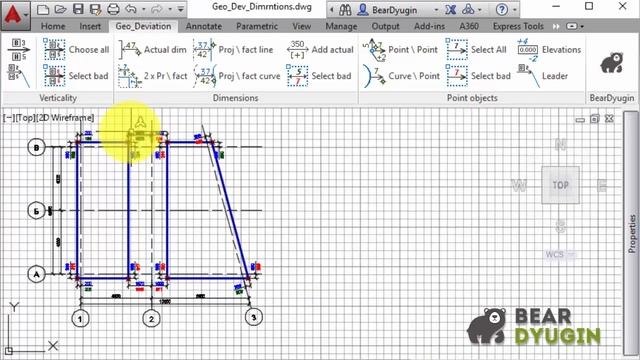The image size is (640, 360).
Task: Click the Leader tool in Point objects
Action: coord(542,76)
